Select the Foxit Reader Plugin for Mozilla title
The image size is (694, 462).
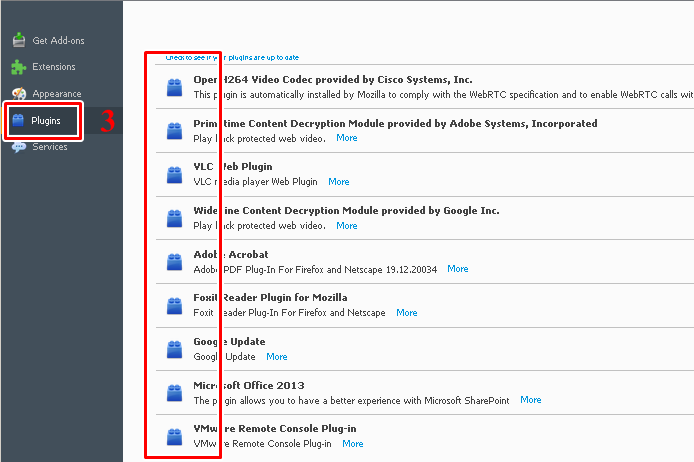click(x=270, y=297)
